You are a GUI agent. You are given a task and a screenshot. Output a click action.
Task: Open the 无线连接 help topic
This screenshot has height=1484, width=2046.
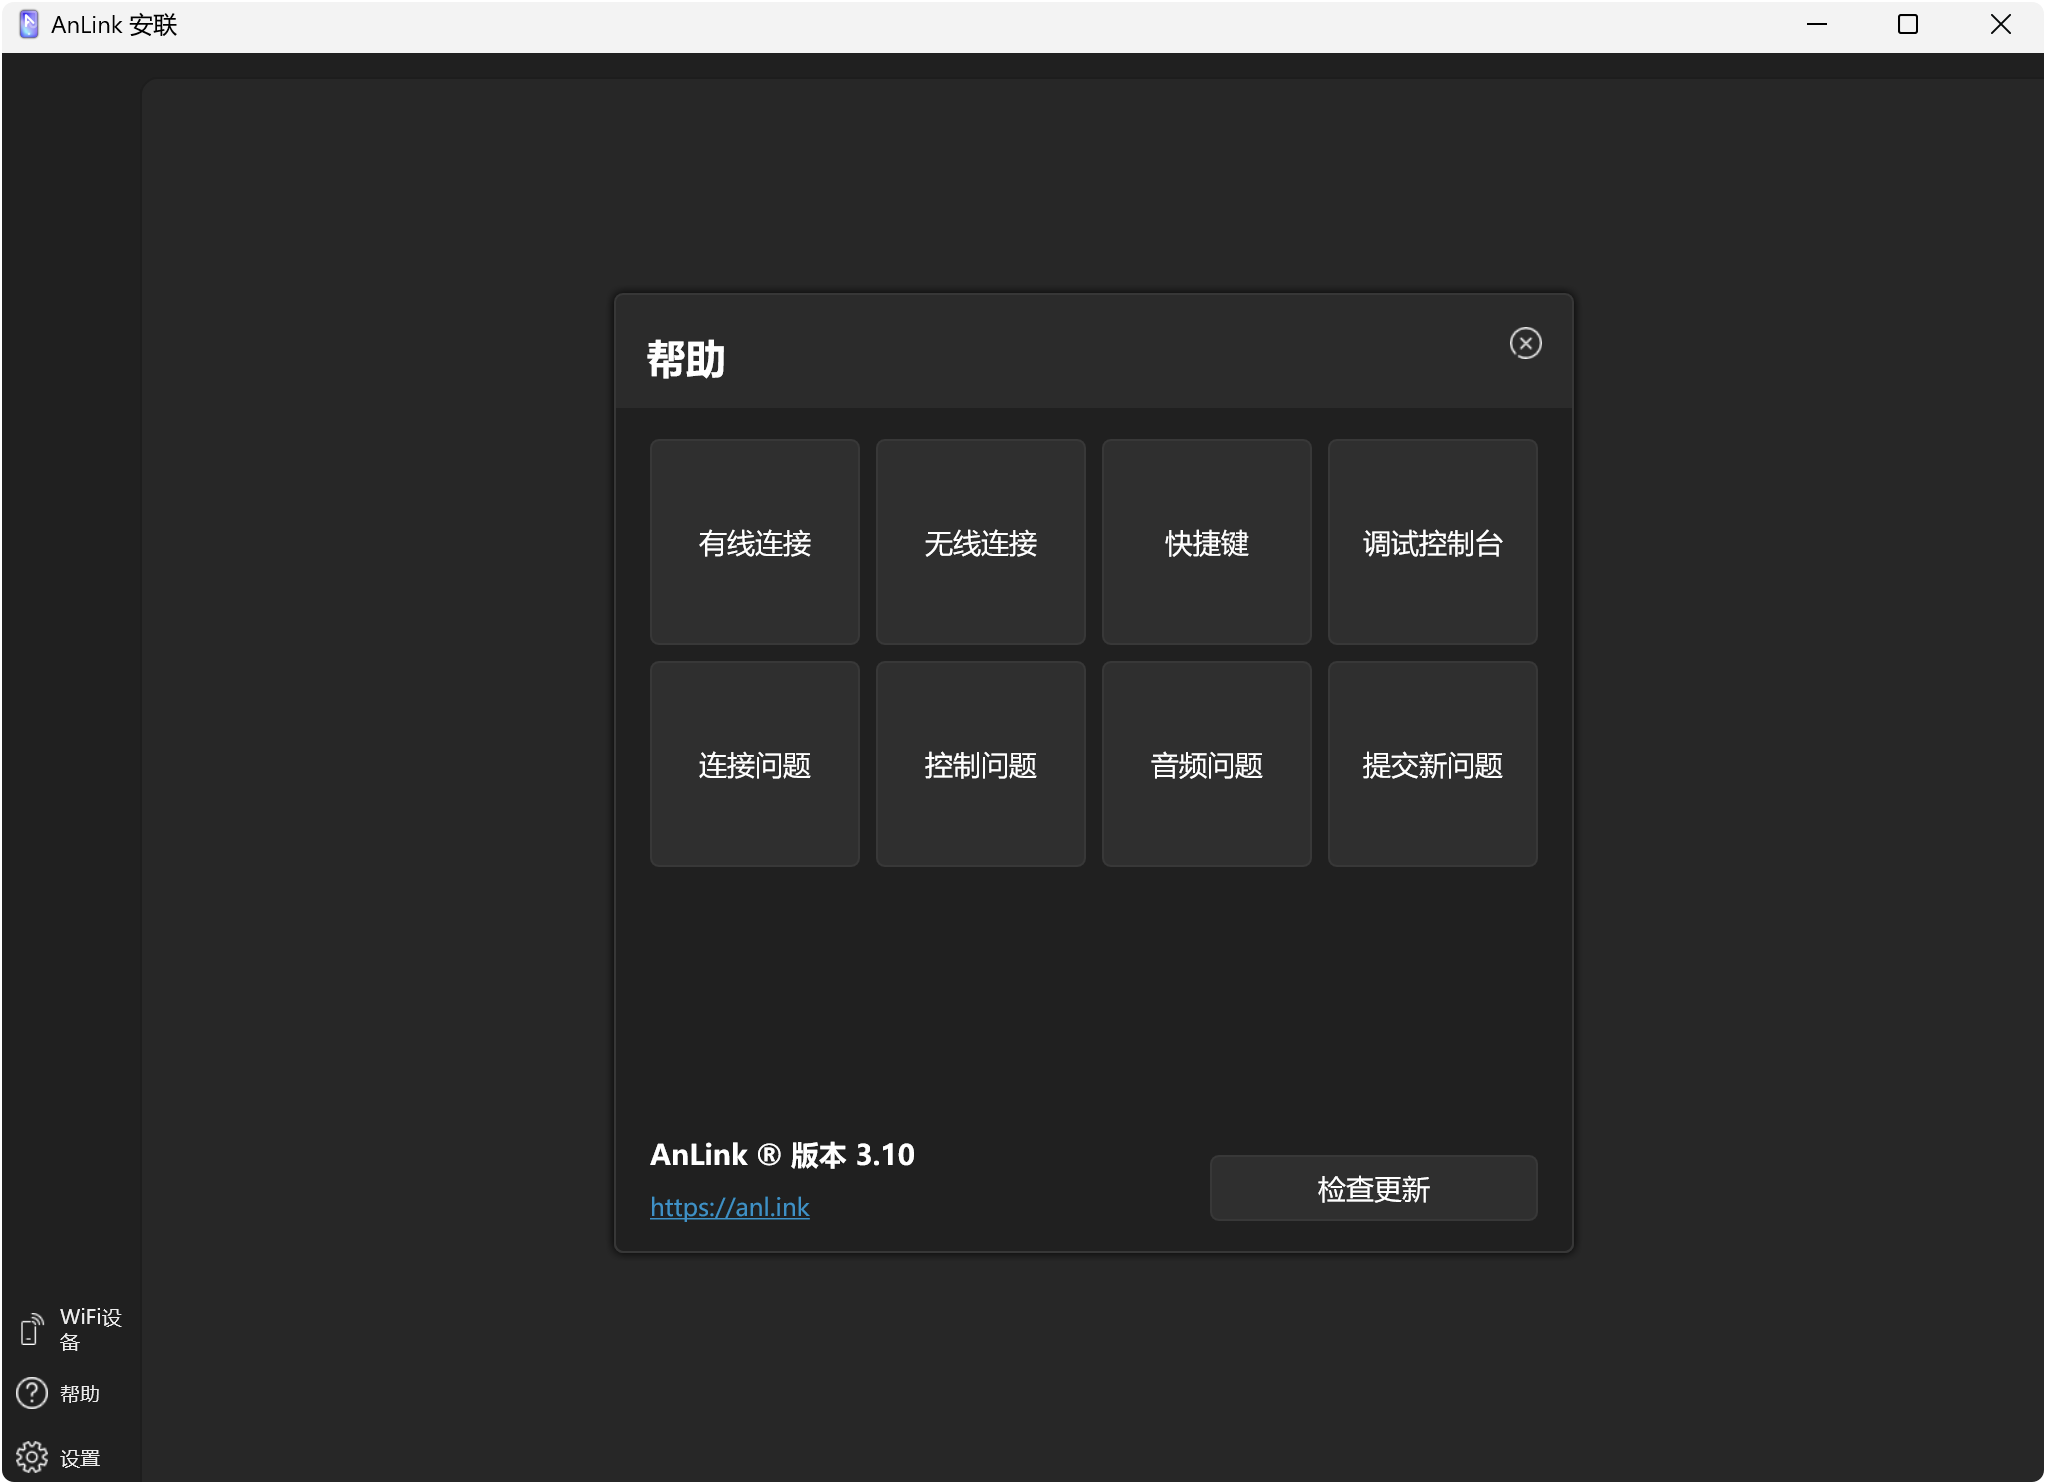point(979,542)
